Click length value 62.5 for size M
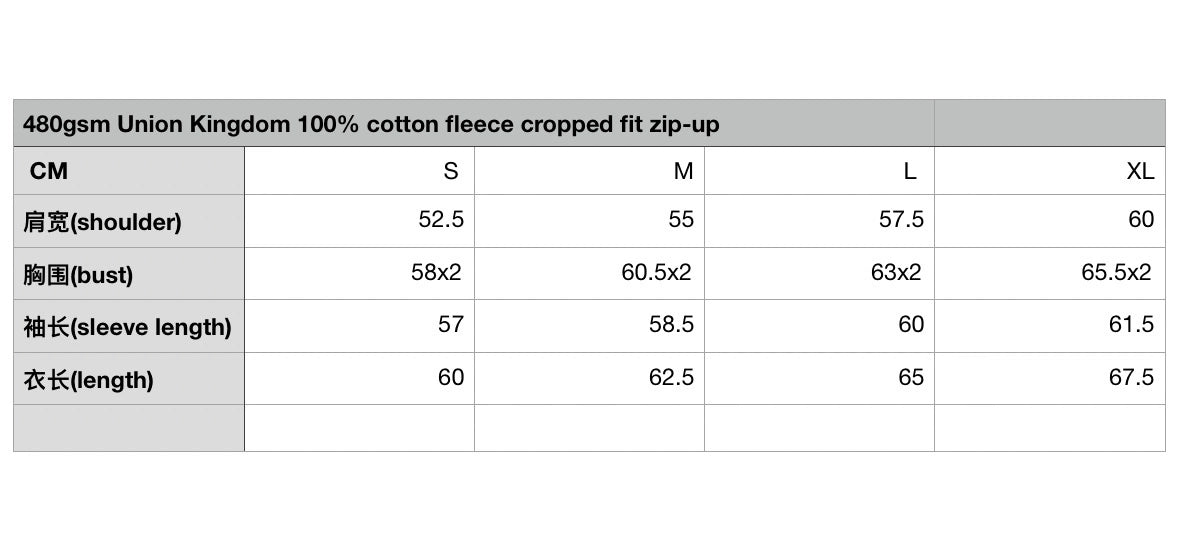The width and height of the screenshot is (1179, 556). tap(671, 377)
